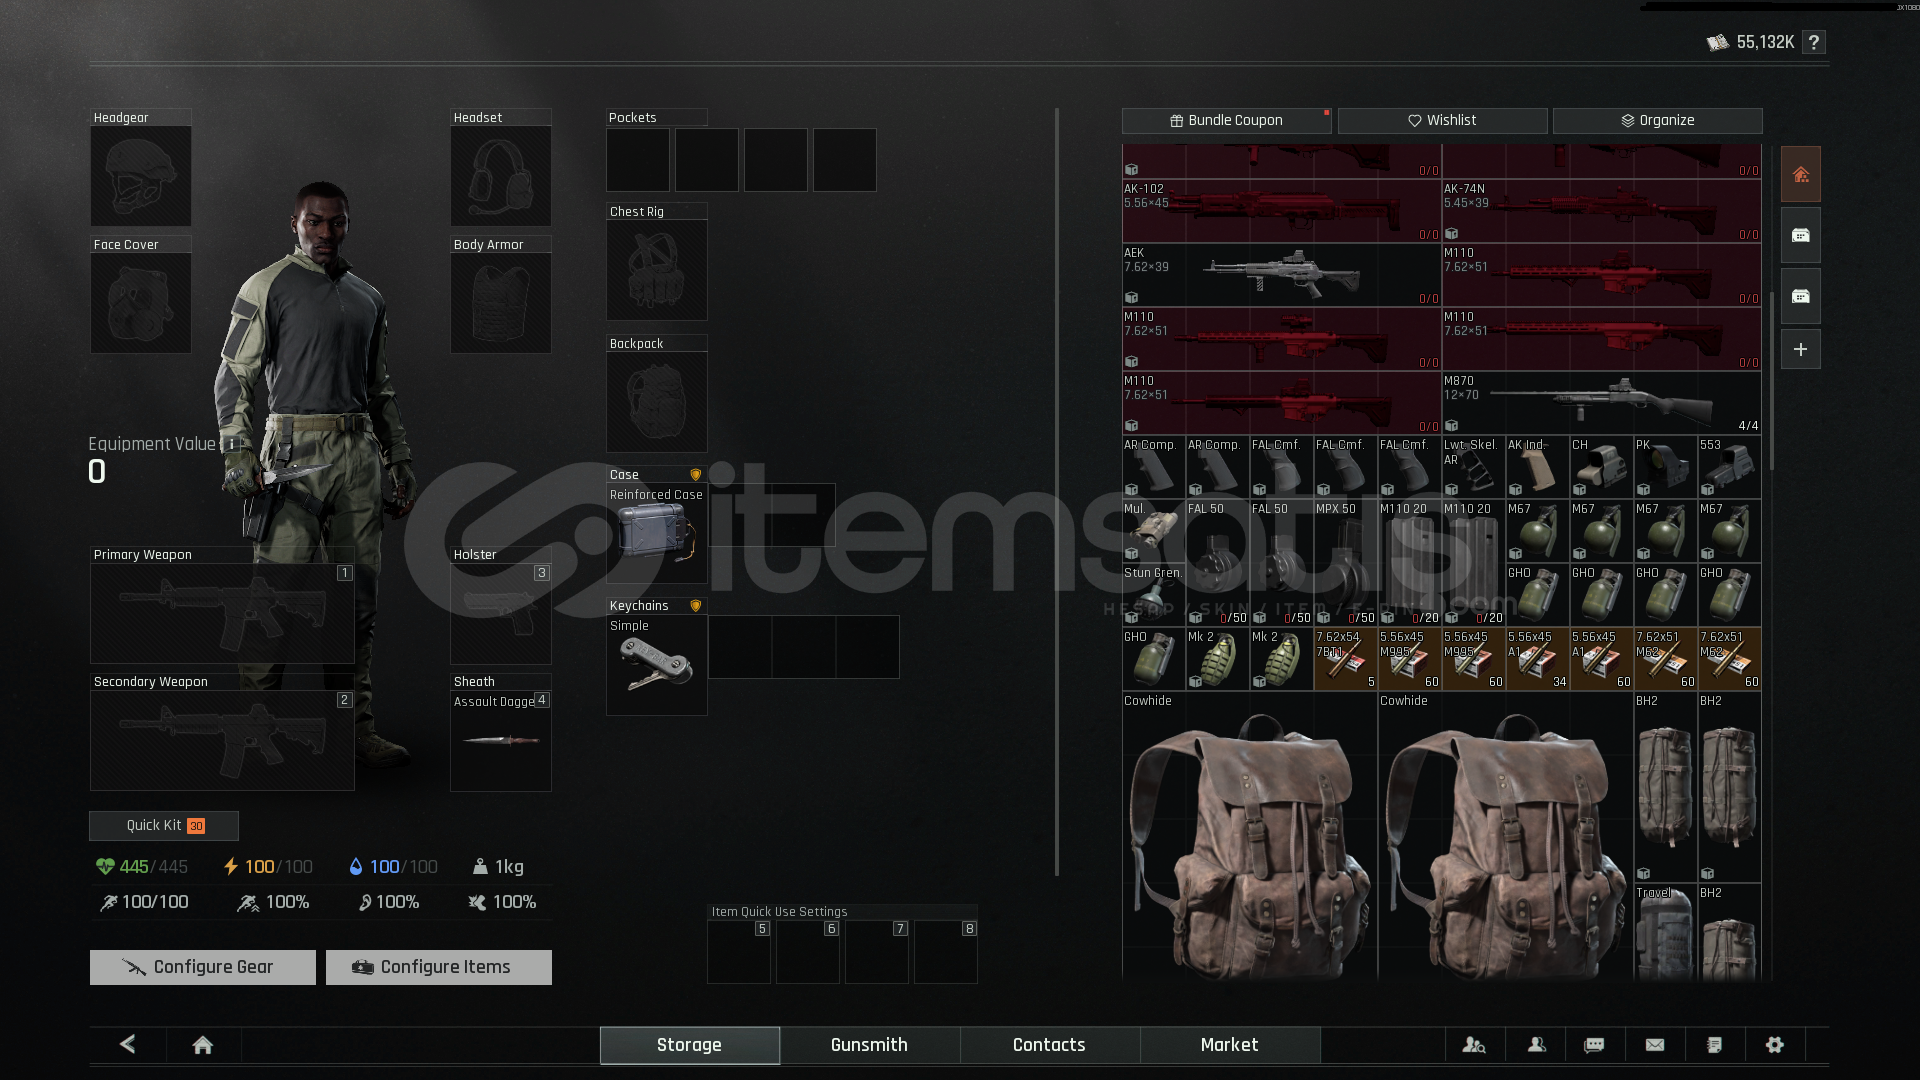Click quick use slot 8
This screenshot has width=1920, height=1080.
[x=945, y=952]
